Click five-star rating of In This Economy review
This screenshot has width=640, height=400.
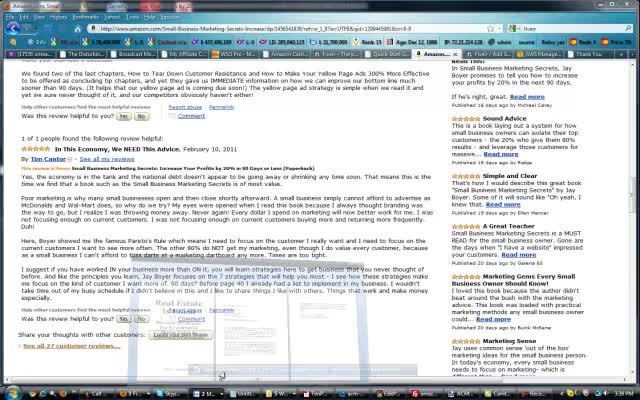tap(36, 149)
